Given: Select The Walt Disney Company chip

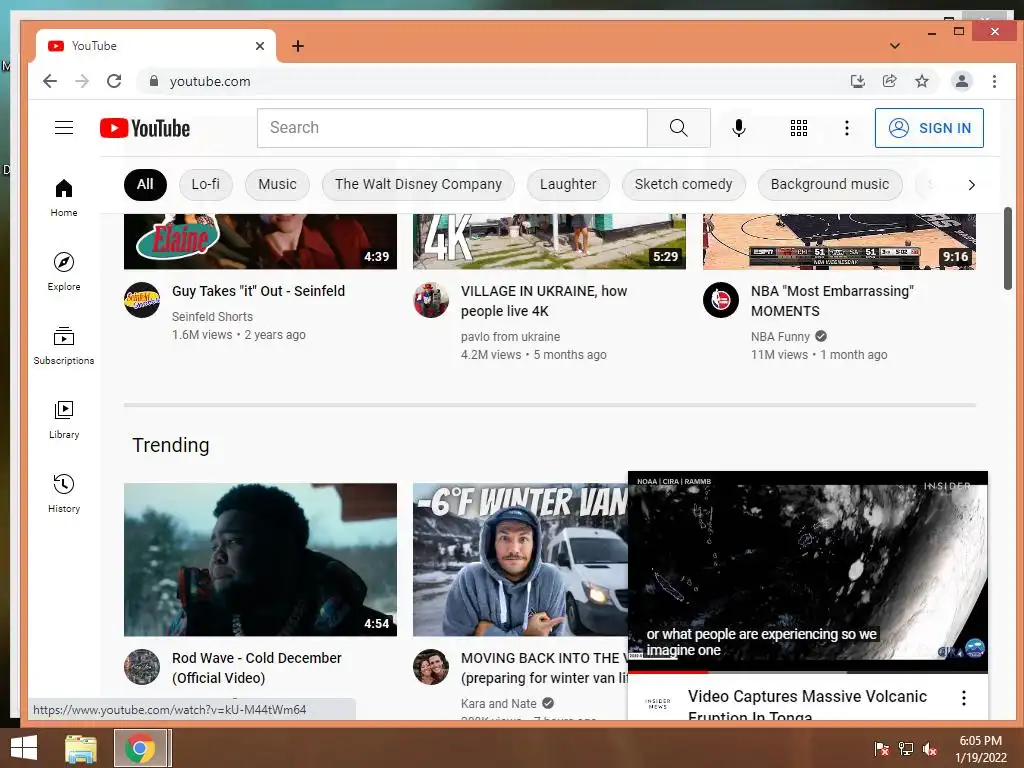Looking at the screenshot, I should point(418,185).
